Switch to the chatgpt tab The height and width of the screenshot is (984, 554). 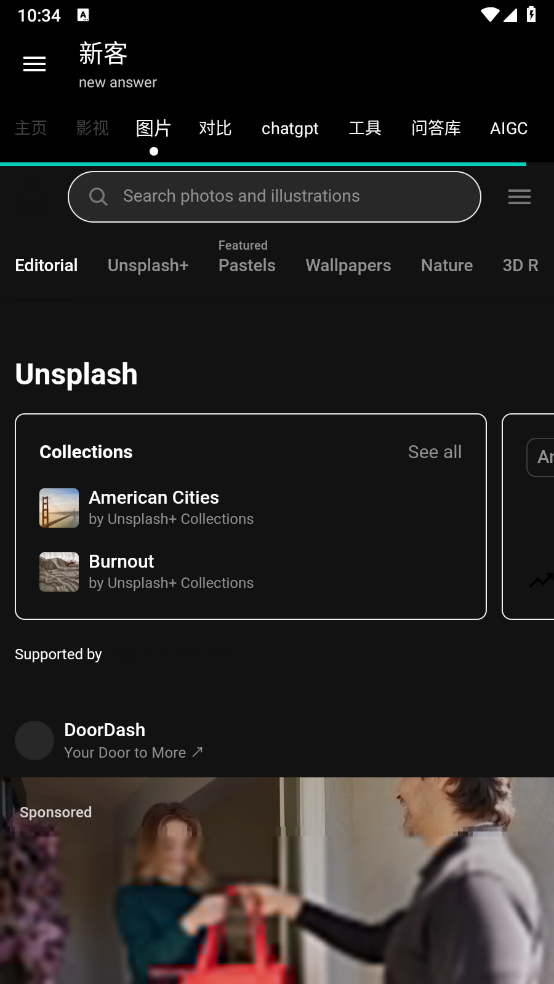click(290, 129)
